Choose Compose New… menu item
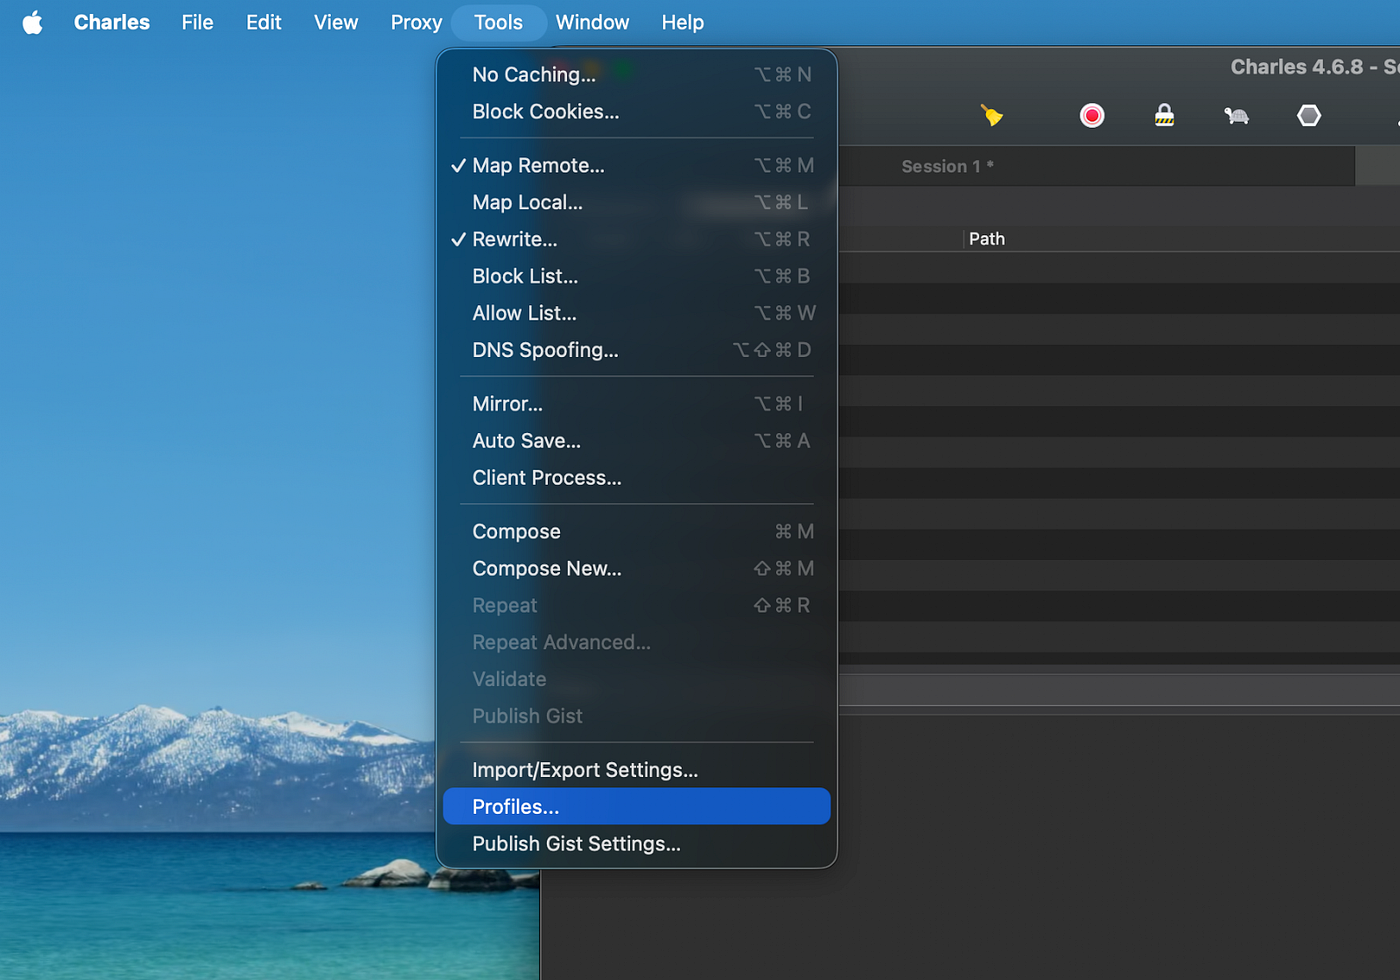Image resolution: width=1400 pixels, height=980 pixels. pos(637,569)
